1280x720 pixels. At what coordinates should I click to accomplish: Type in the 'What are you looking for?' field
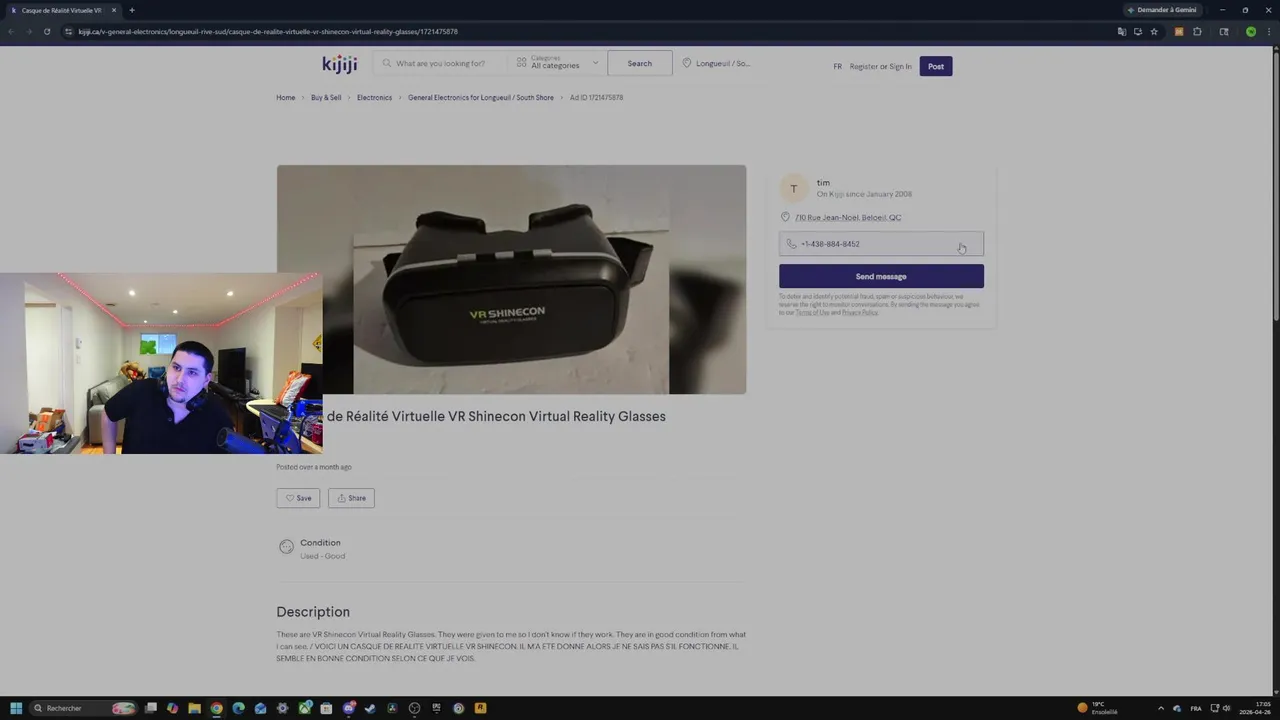[x=440, y=63]
